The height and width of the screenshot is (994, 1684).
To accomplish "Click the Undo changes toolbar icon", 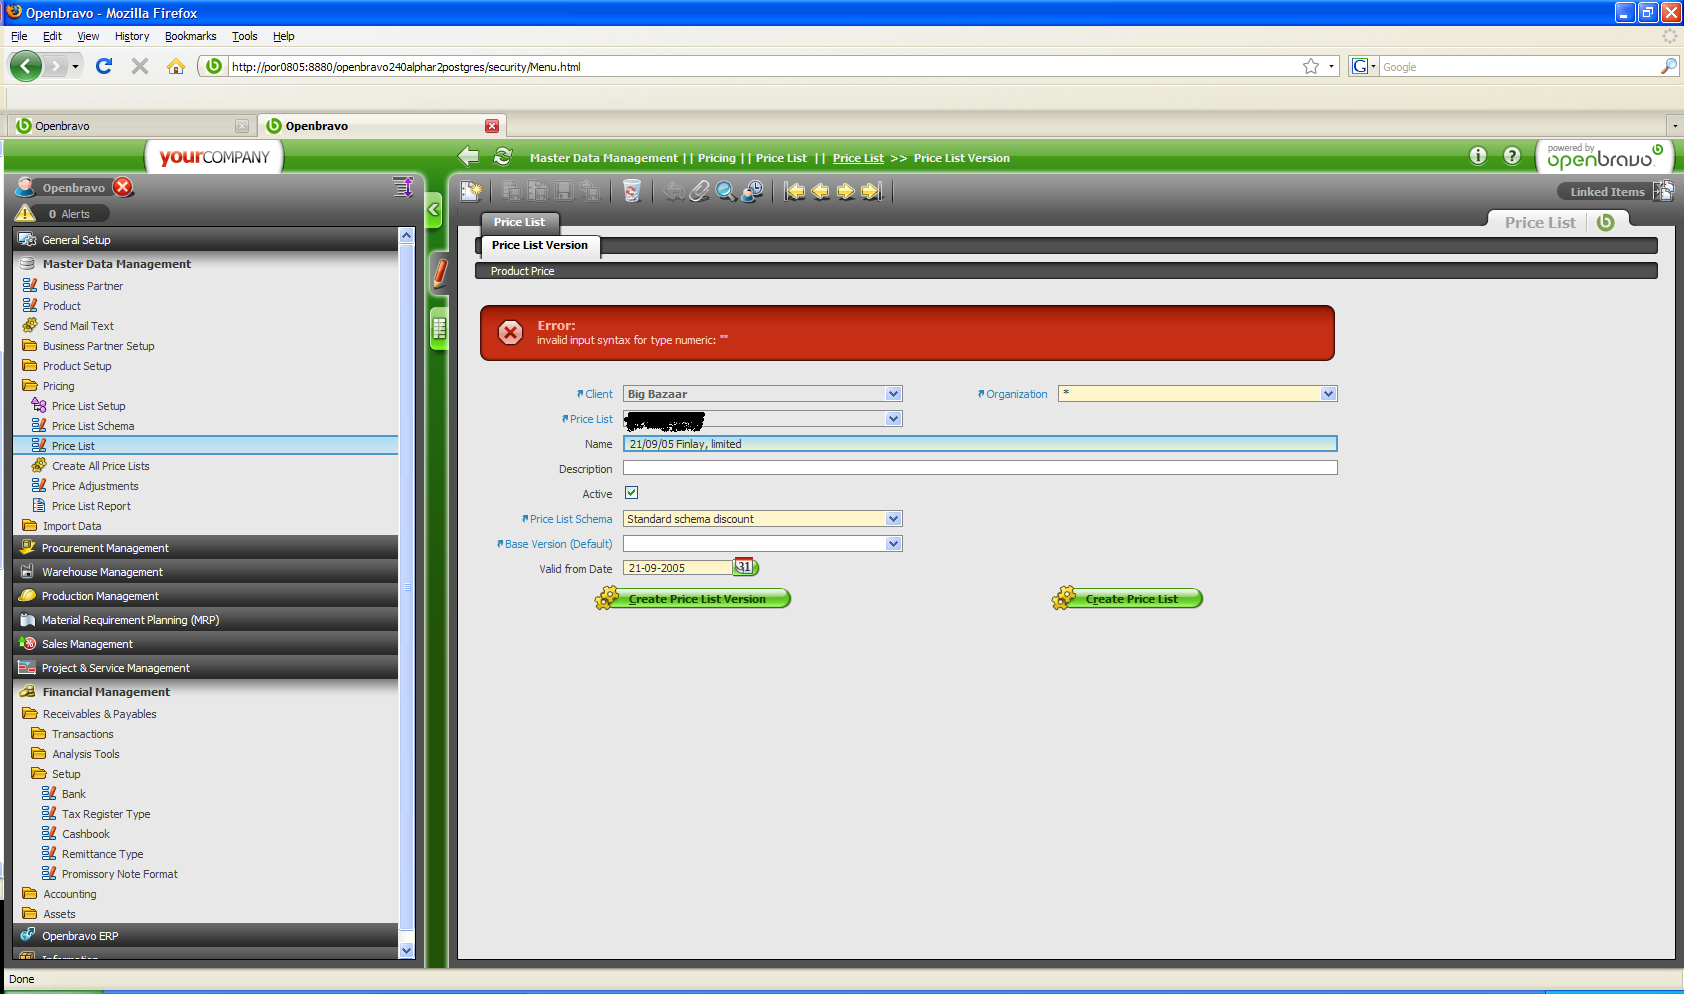I will point(674,191).
